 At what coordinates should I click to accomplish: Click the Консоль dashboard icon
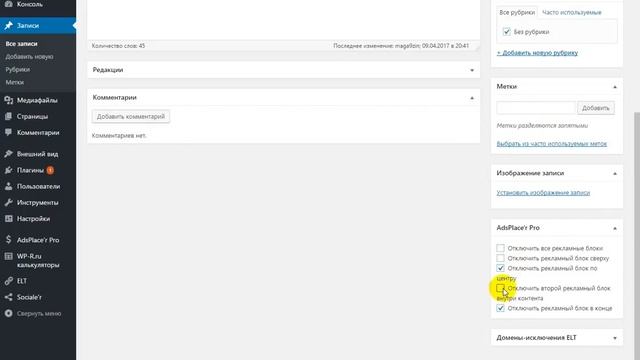[9, 4]
